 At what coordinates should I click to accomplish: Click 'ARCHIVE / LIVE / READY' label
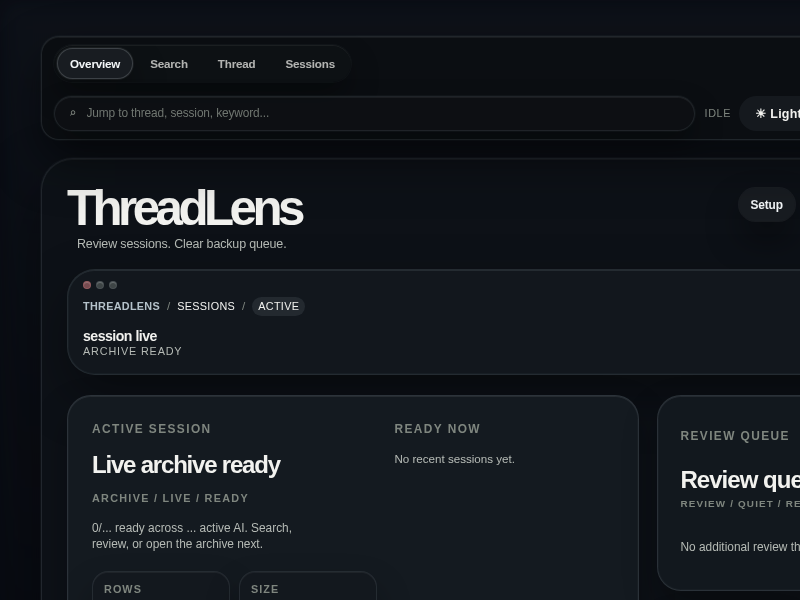tap(170, 498)
